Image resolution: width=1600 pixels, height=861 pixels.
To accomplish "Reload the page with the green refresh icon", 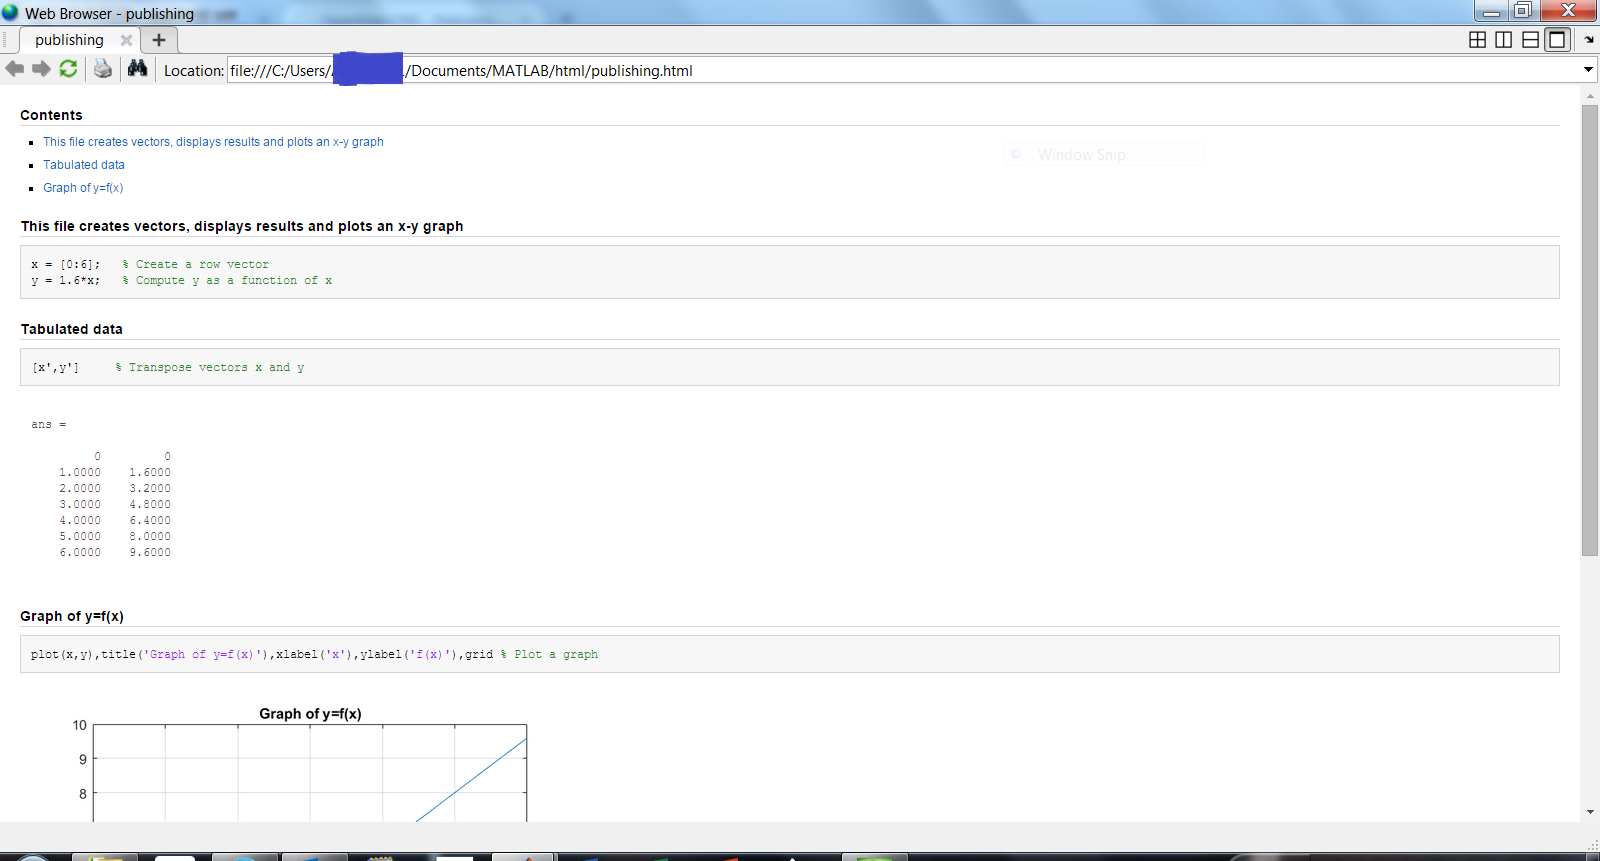I will point(68,69).
